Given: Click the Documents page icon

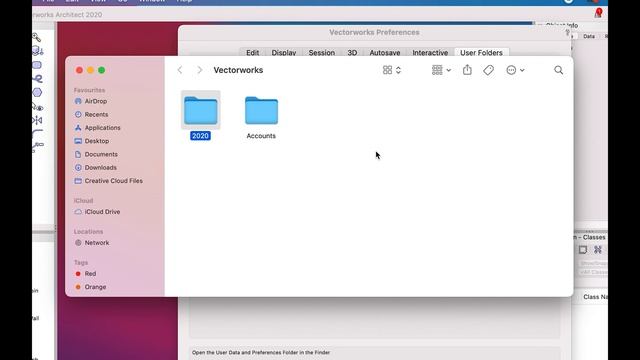Looking at the screenshot, I should [x=78, y=154].
